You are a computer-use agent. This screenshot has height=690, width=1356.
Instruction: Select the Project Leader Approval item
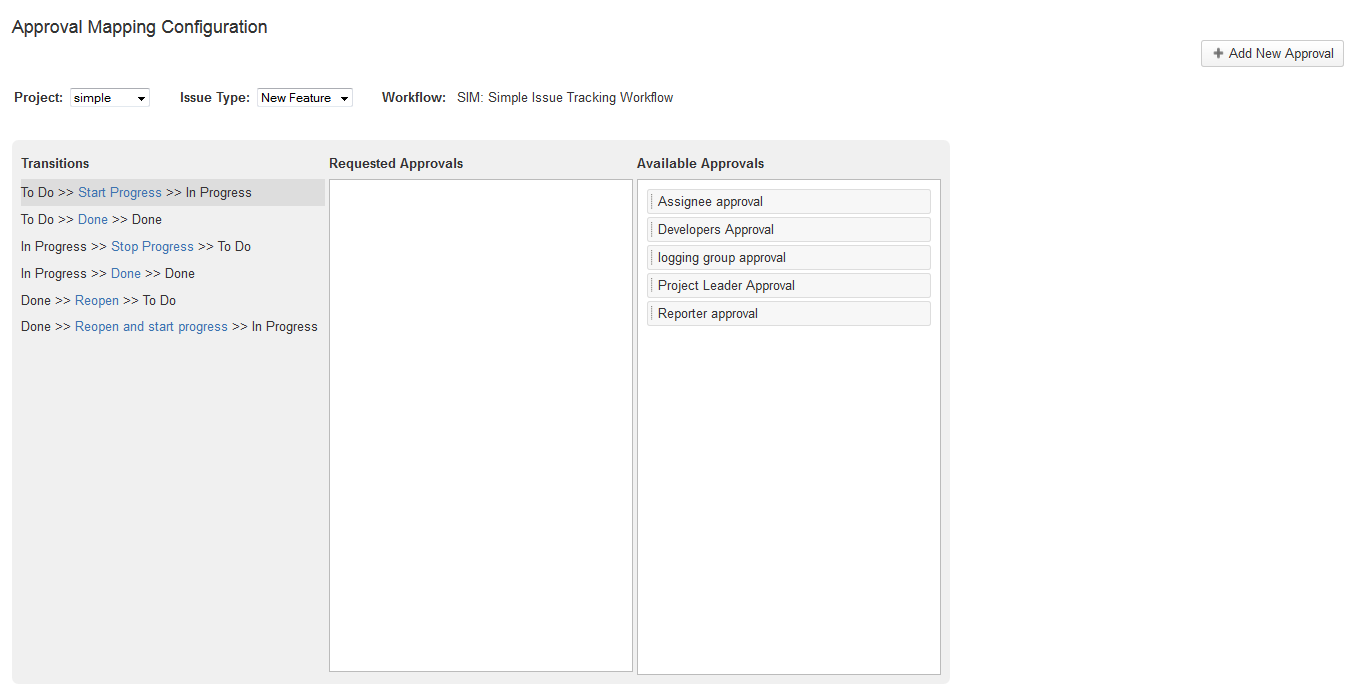[x=789, y=286]
